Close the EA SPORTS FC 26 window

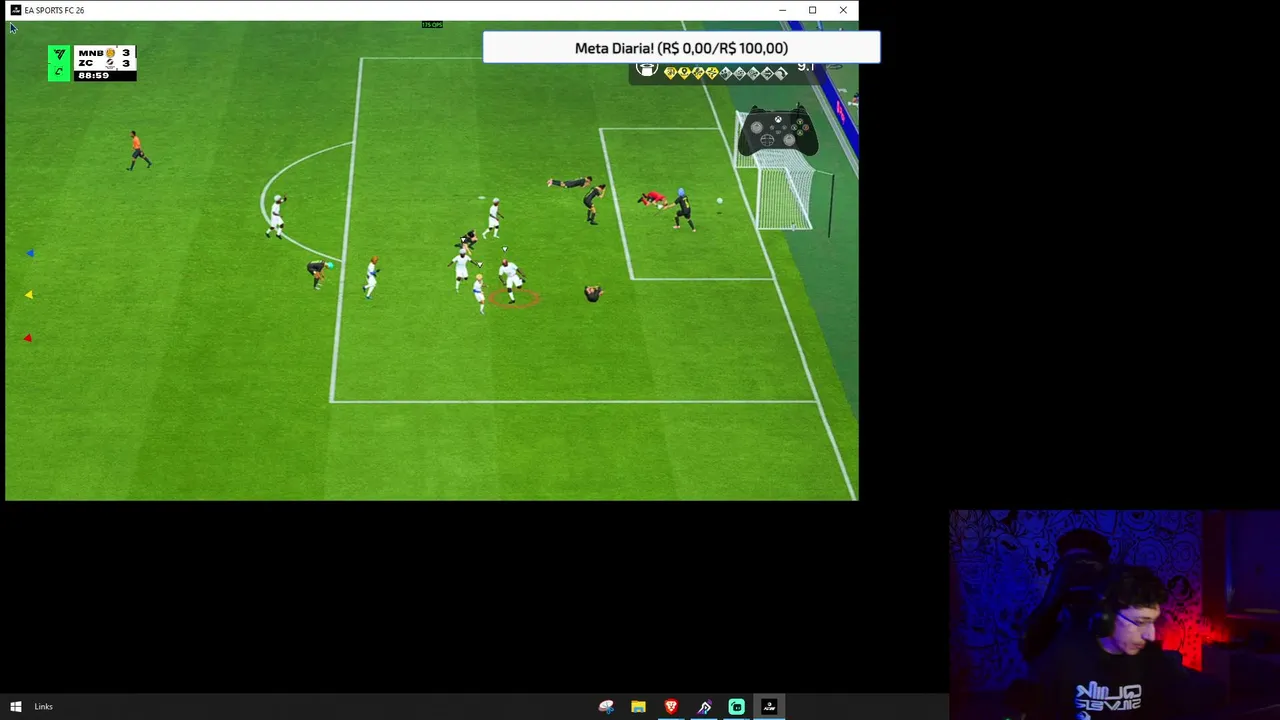pos(843,10)
